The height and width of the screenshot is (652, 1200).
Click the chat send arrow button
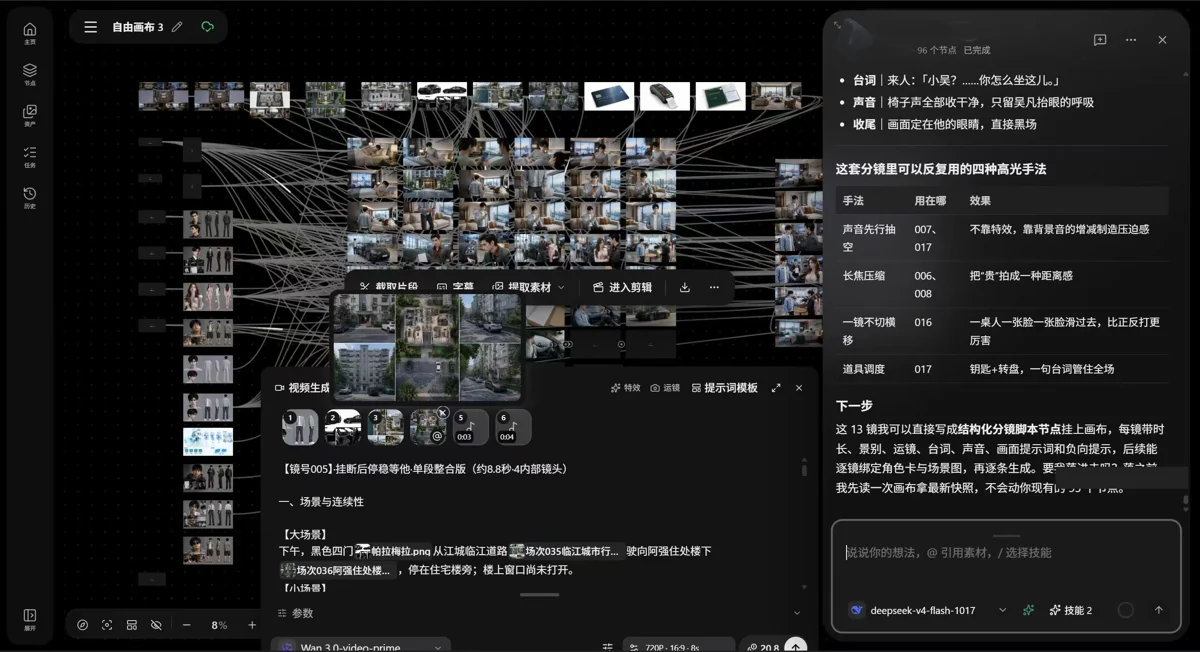pyautogui.click(x=1159, y=610)
